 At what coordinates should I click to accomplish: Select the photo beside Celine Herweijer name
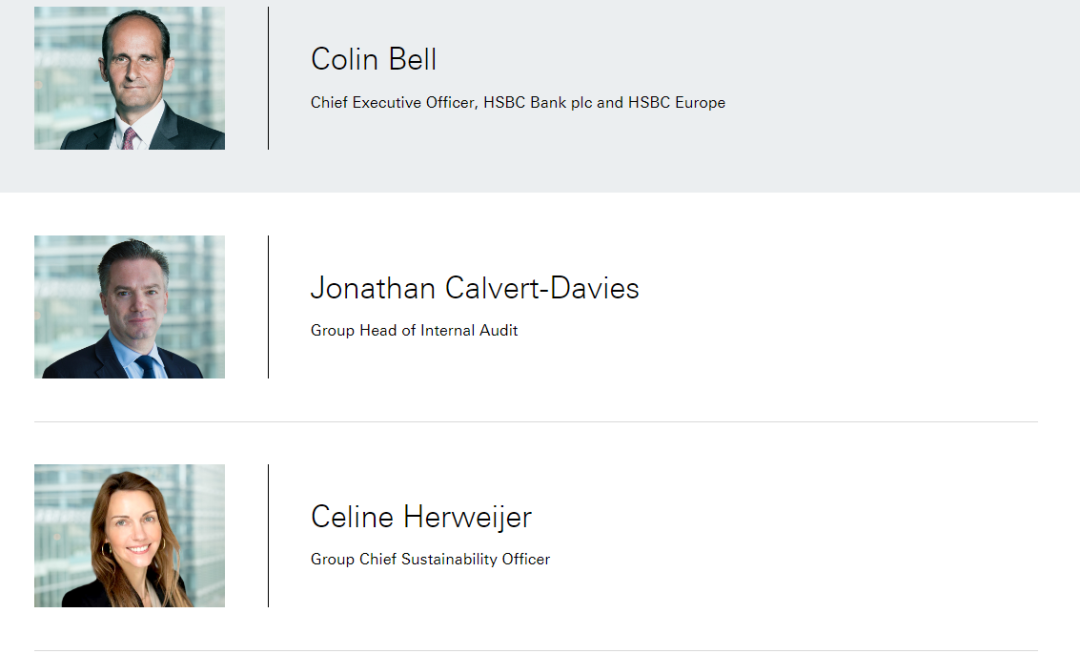129,536
